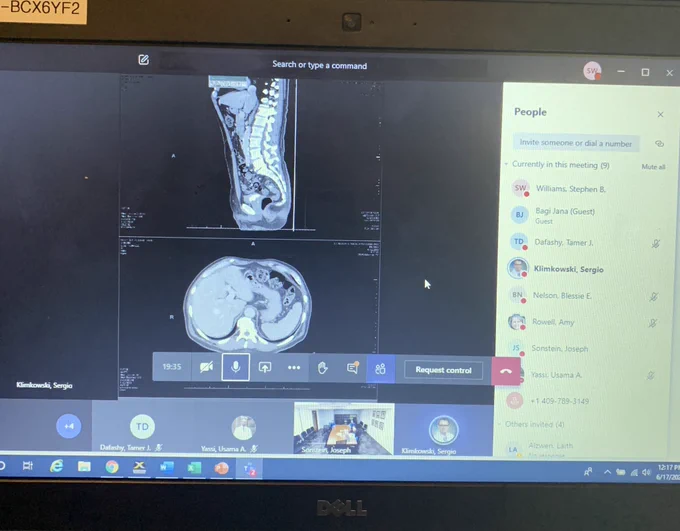Toggle the camera in the meeting toolbar
The height and width of the screenshot is (531, 680).
tap(206, 367)
